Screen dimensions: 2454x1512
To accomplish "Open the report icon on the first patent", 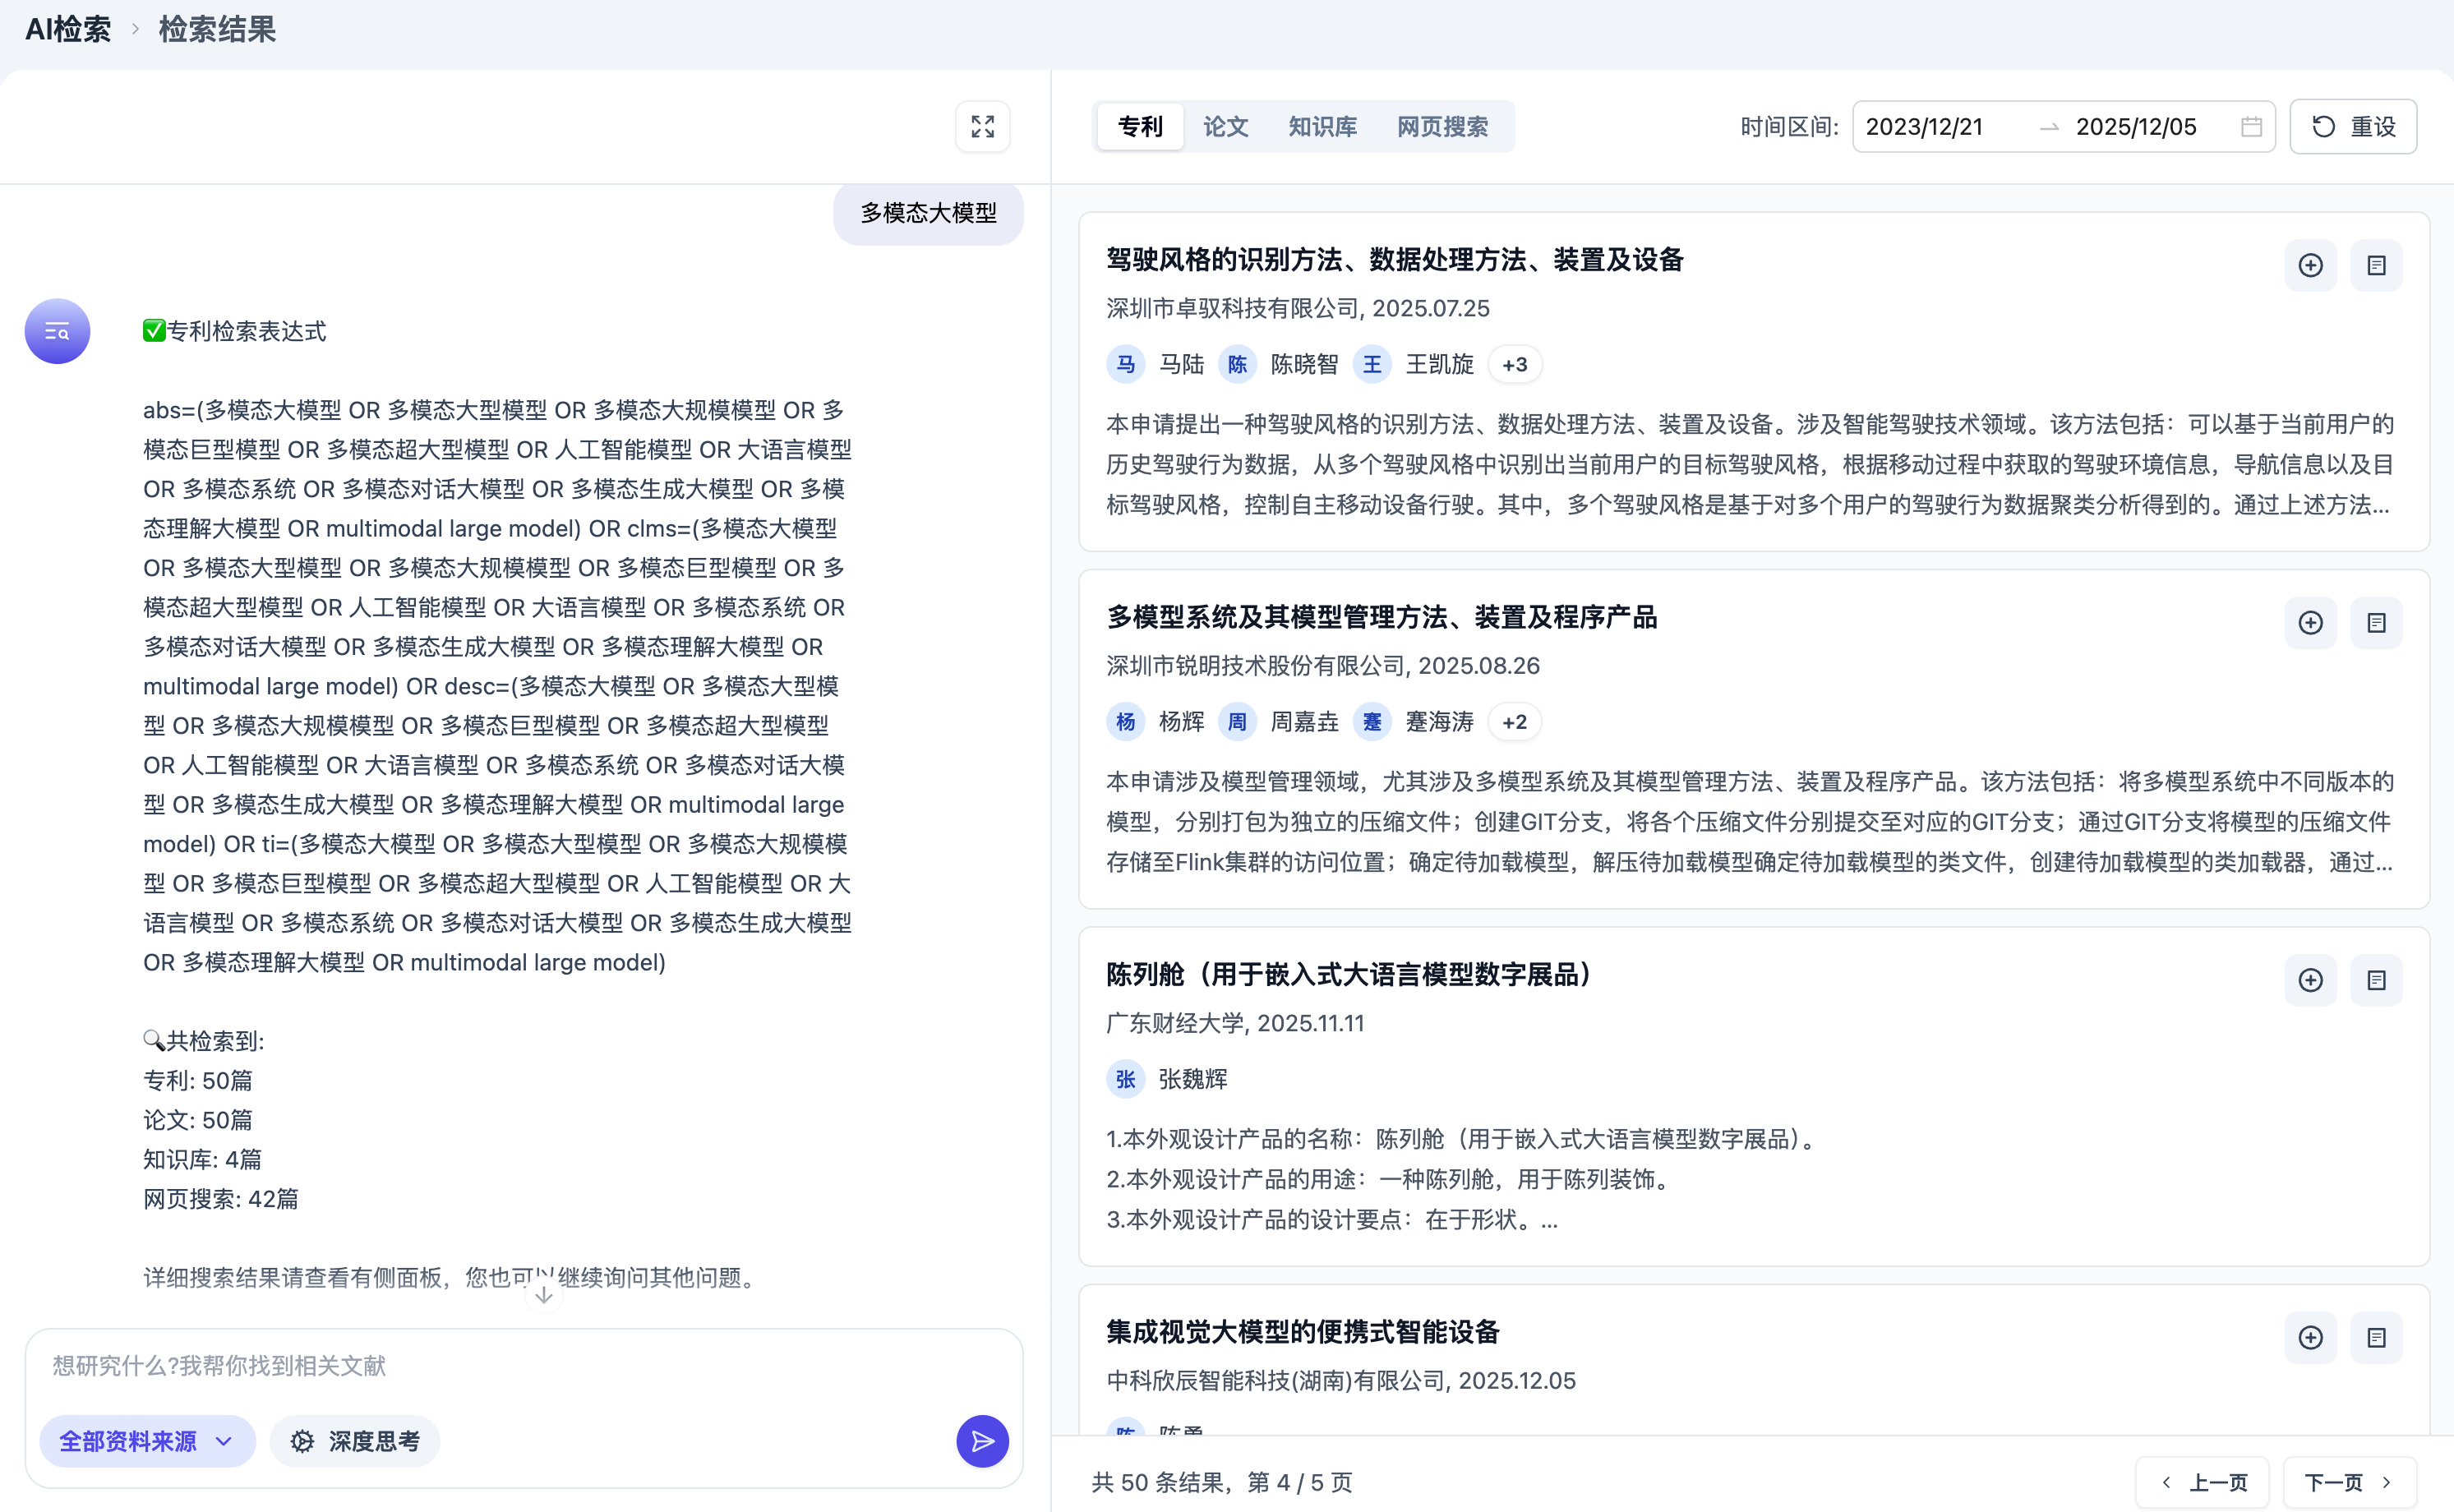I will pos(2377,265).
